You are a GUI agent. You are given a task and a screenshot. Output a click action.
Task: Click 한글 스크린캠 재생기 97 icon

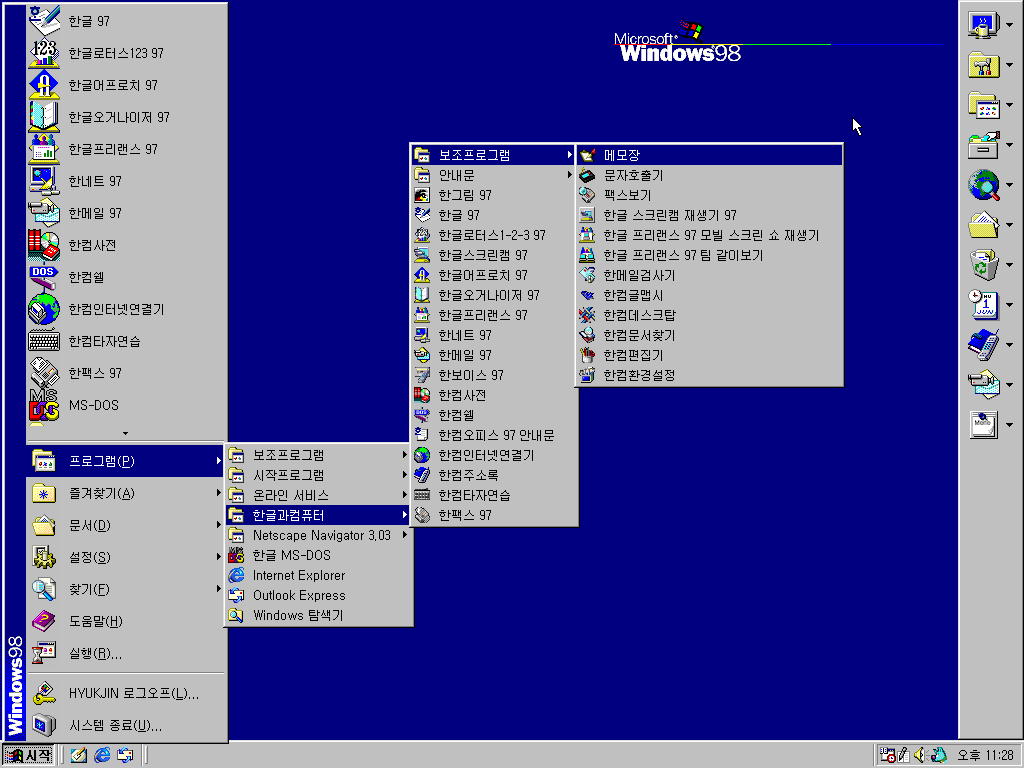(587, 215)
